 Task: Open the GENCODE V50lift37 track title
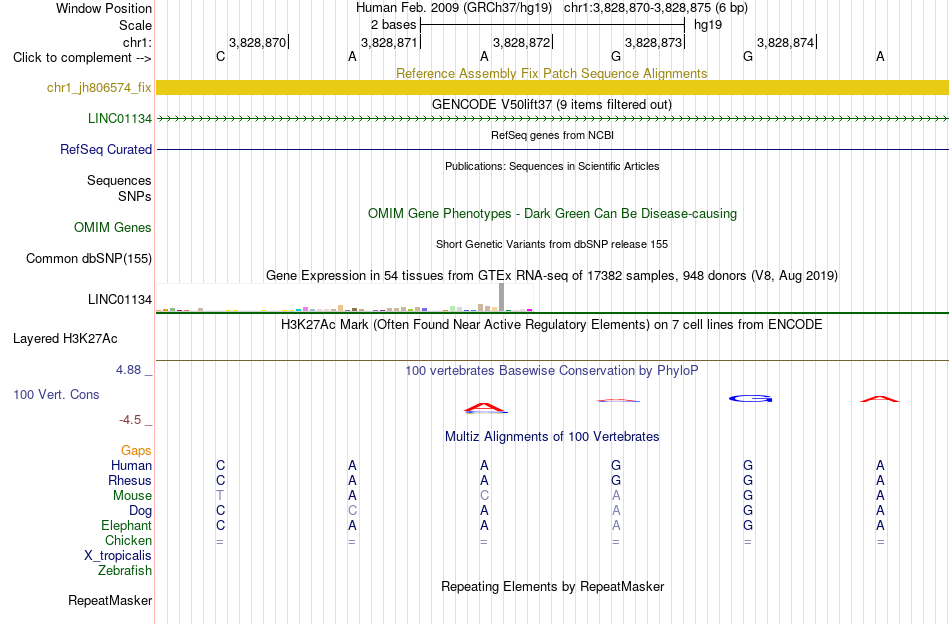[551, 105]
